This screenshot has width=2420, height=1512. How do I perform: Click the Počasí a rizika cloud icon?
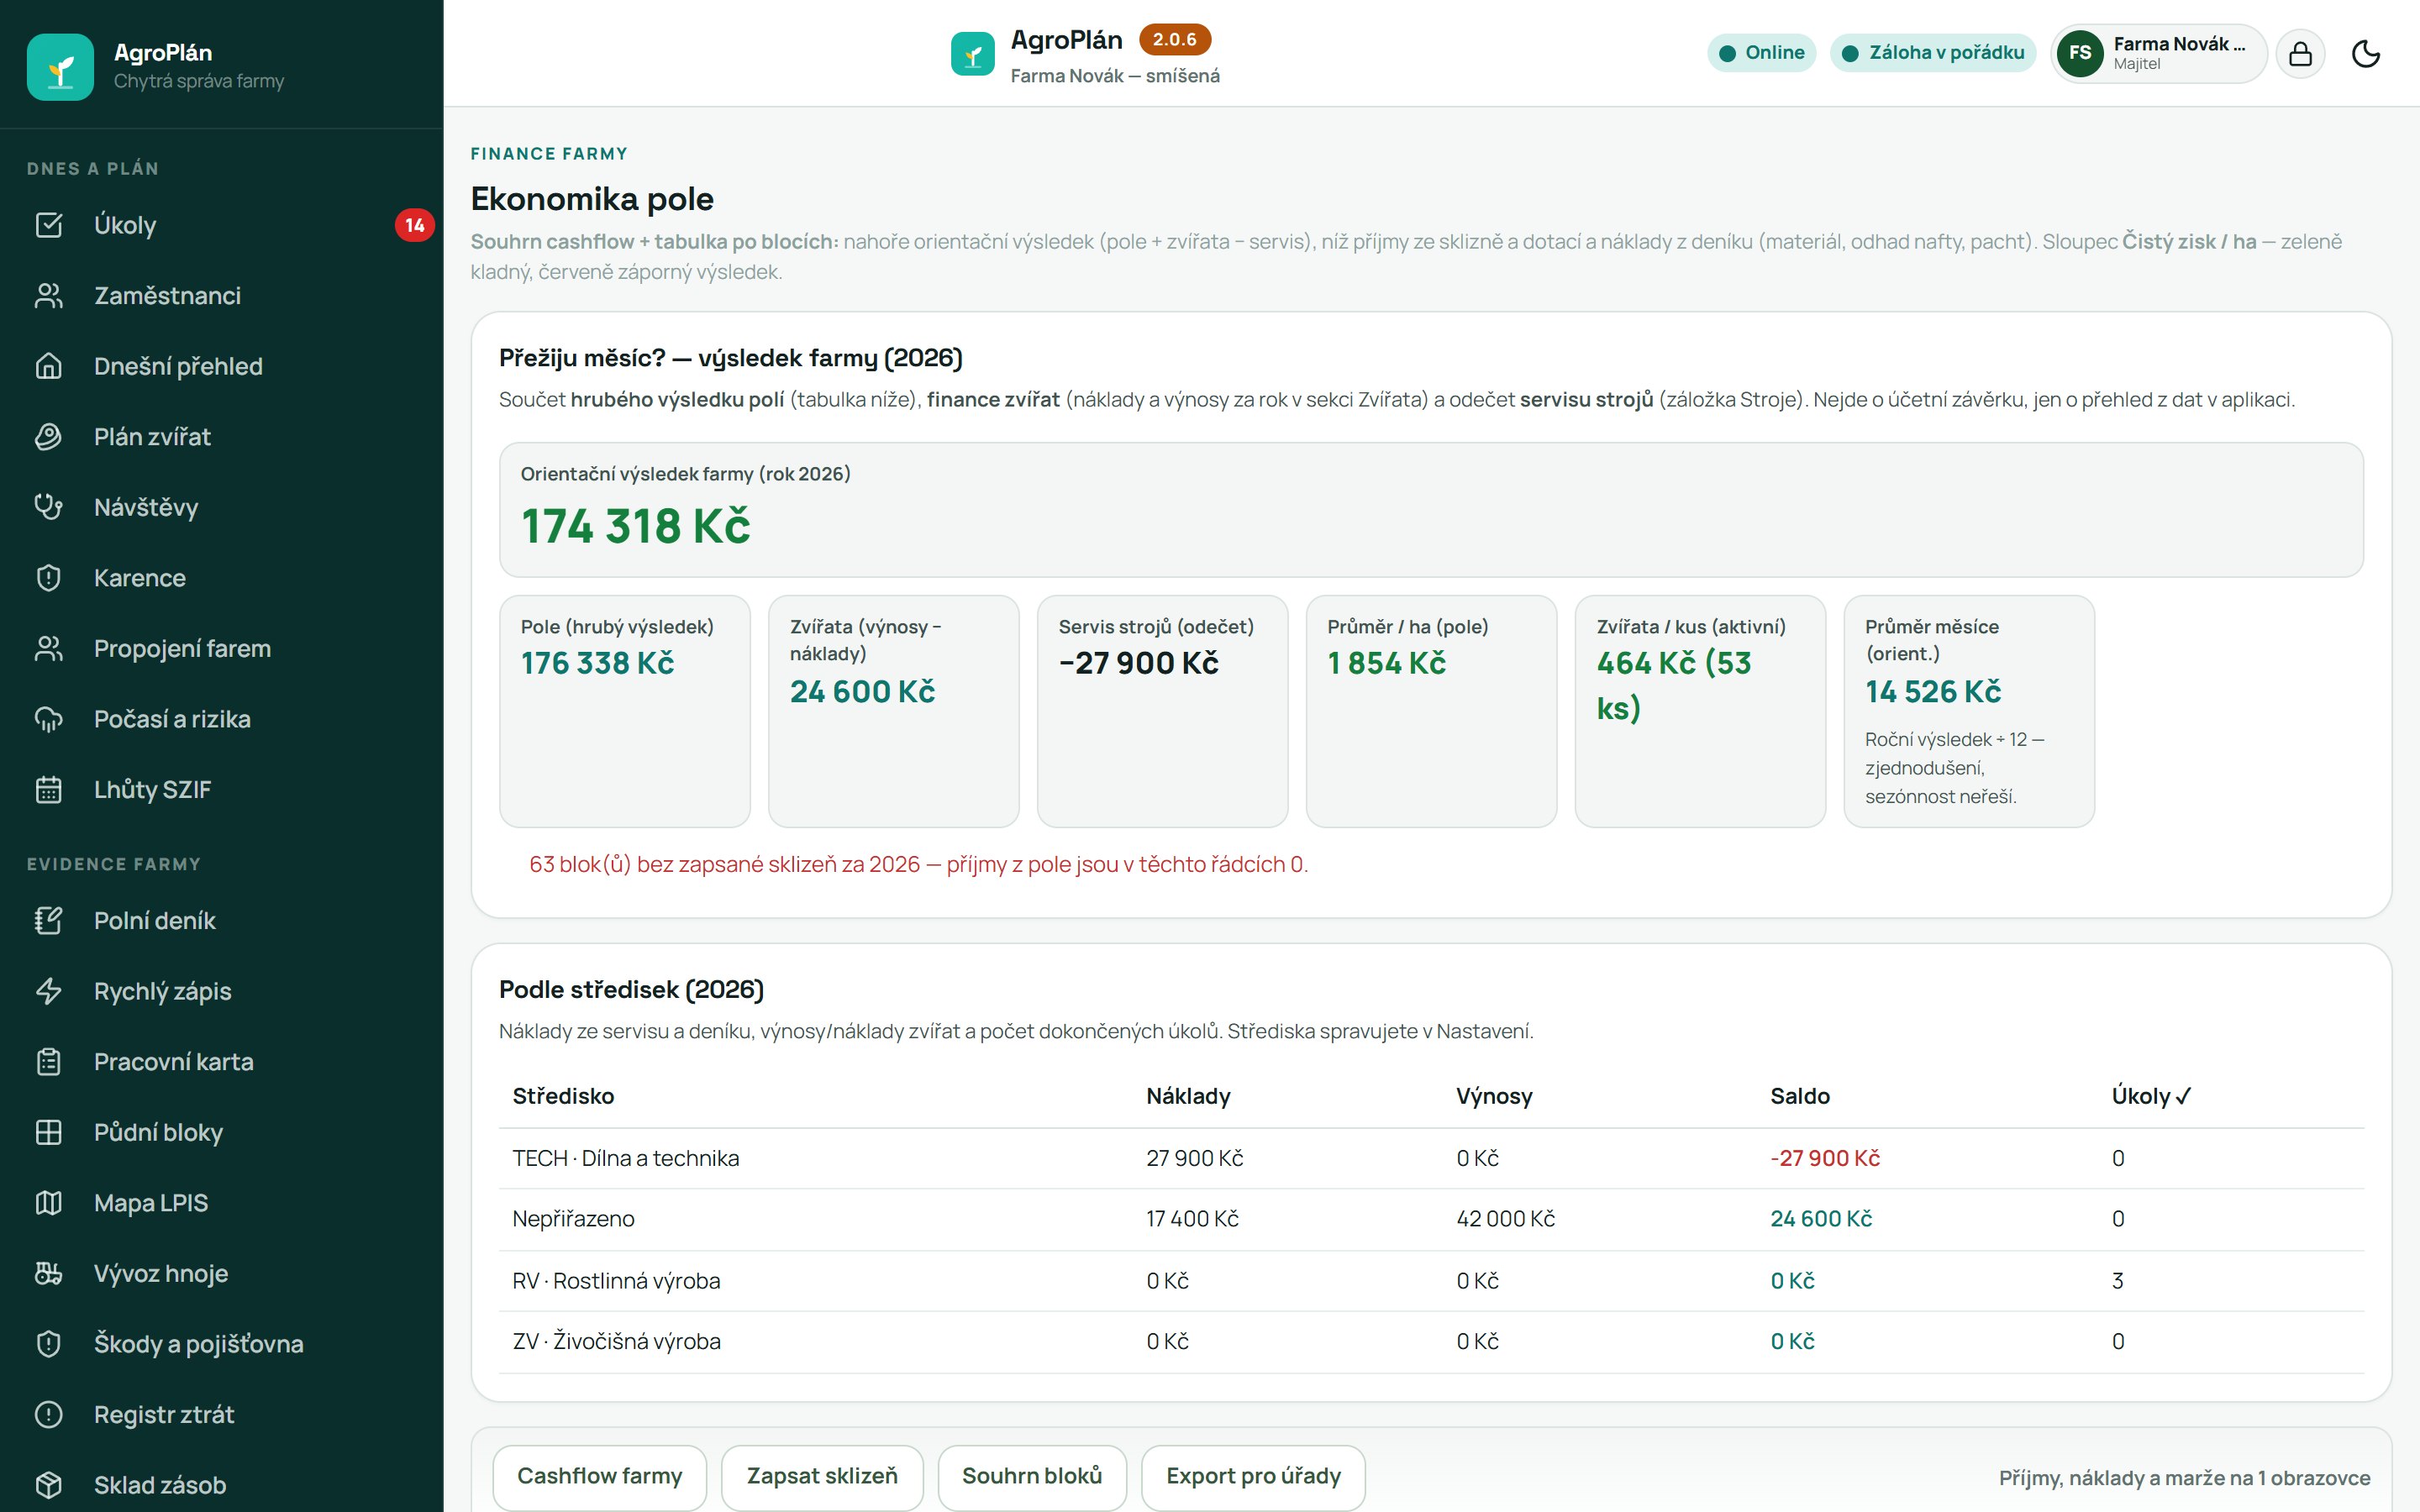tap(48, 719)
